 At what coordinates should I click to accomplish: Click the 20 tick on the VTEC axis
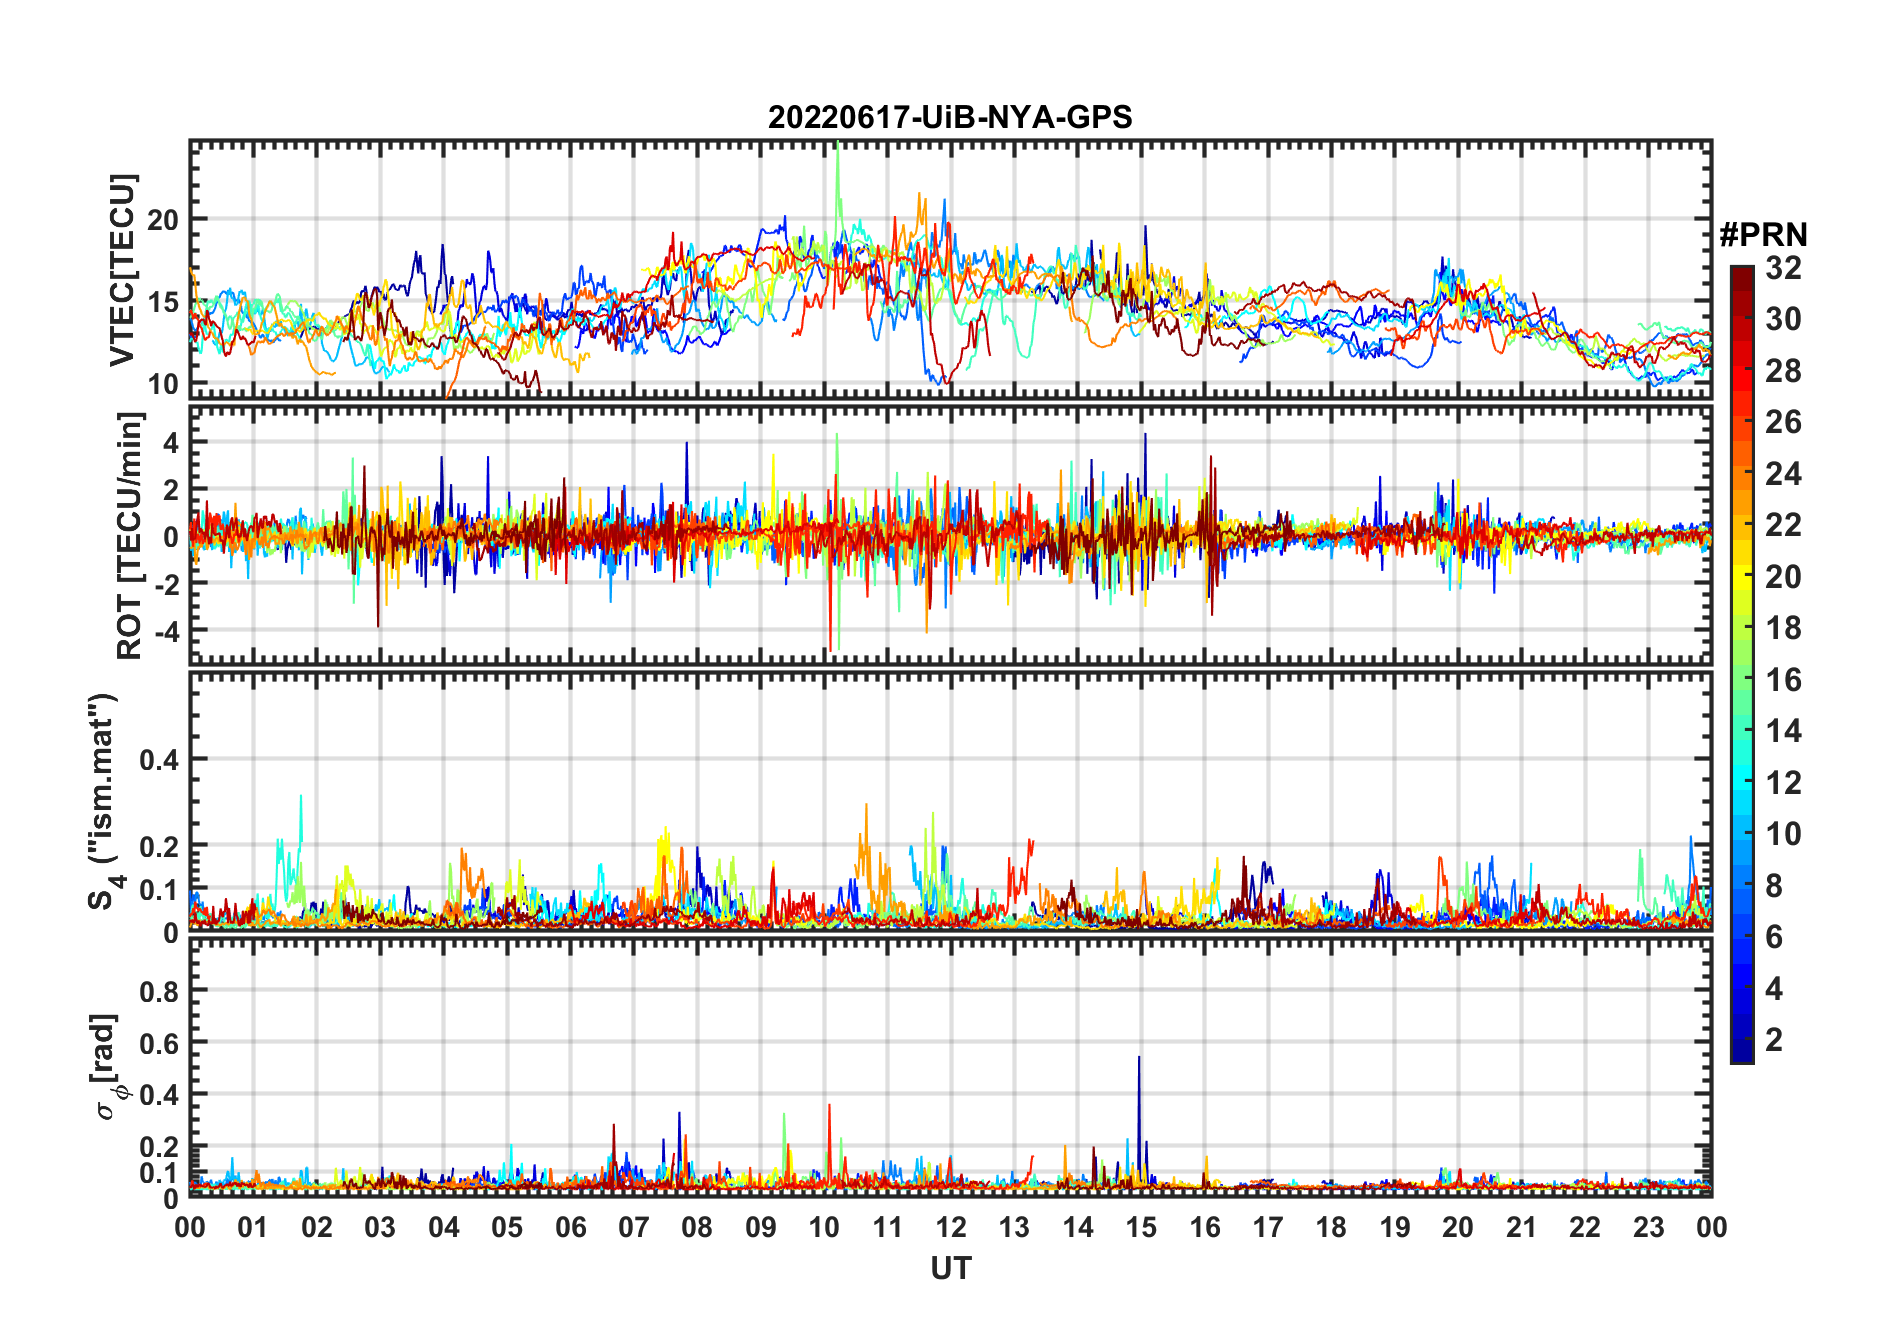(x=164, y=219)
